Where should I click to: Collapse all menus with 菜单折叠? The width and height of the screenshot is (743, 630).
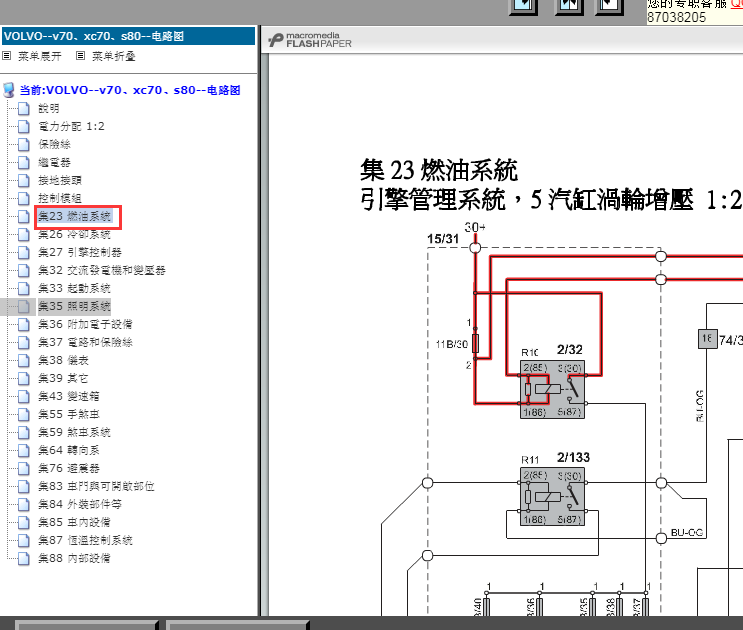click(x=114, y=56)
